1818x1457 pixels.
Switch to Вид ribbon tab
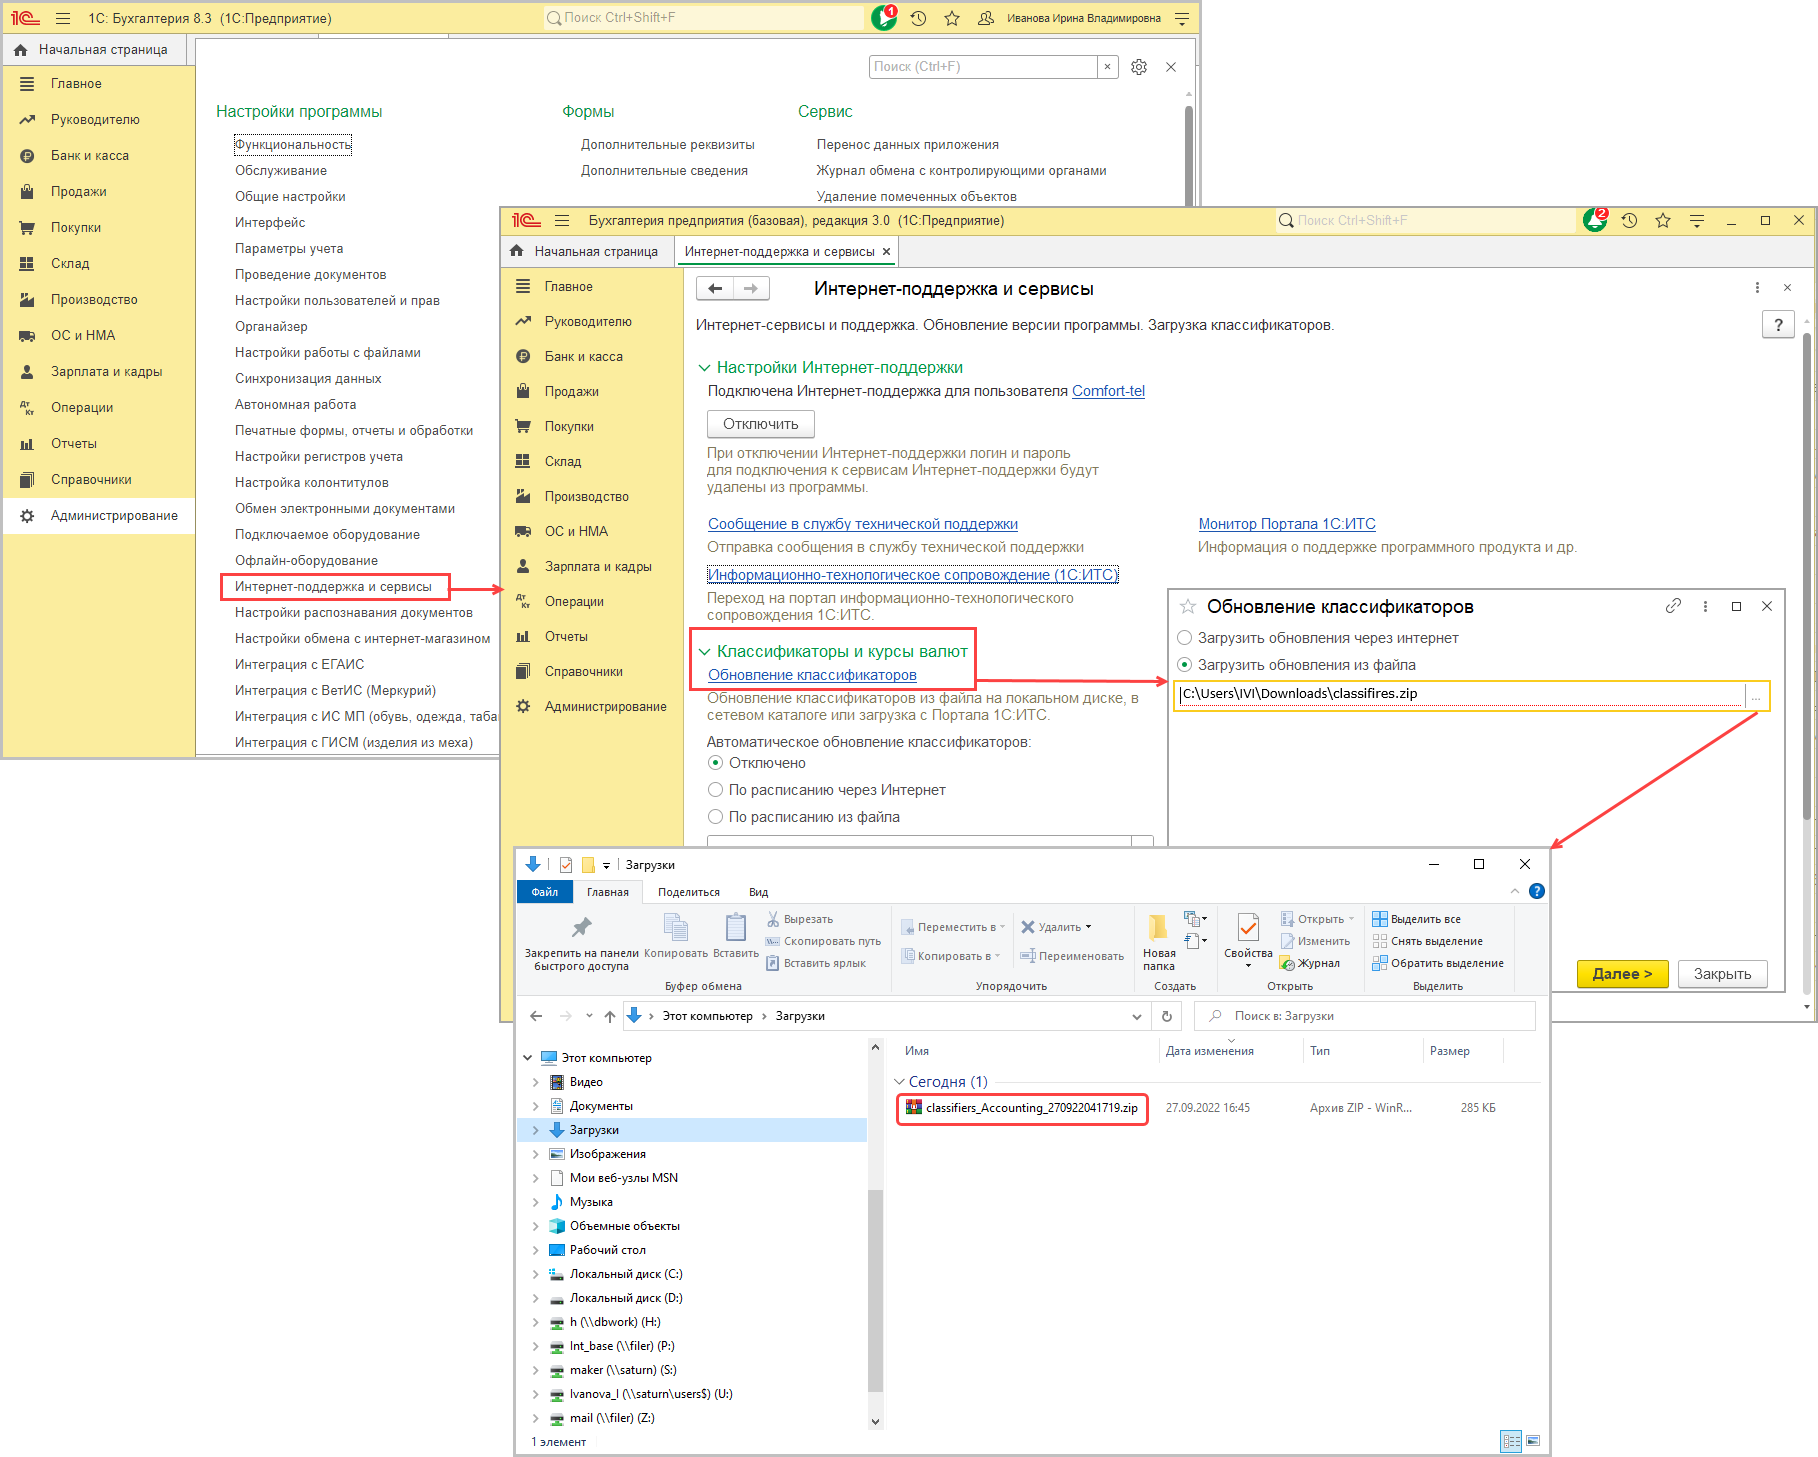click(x=759, y=892)
